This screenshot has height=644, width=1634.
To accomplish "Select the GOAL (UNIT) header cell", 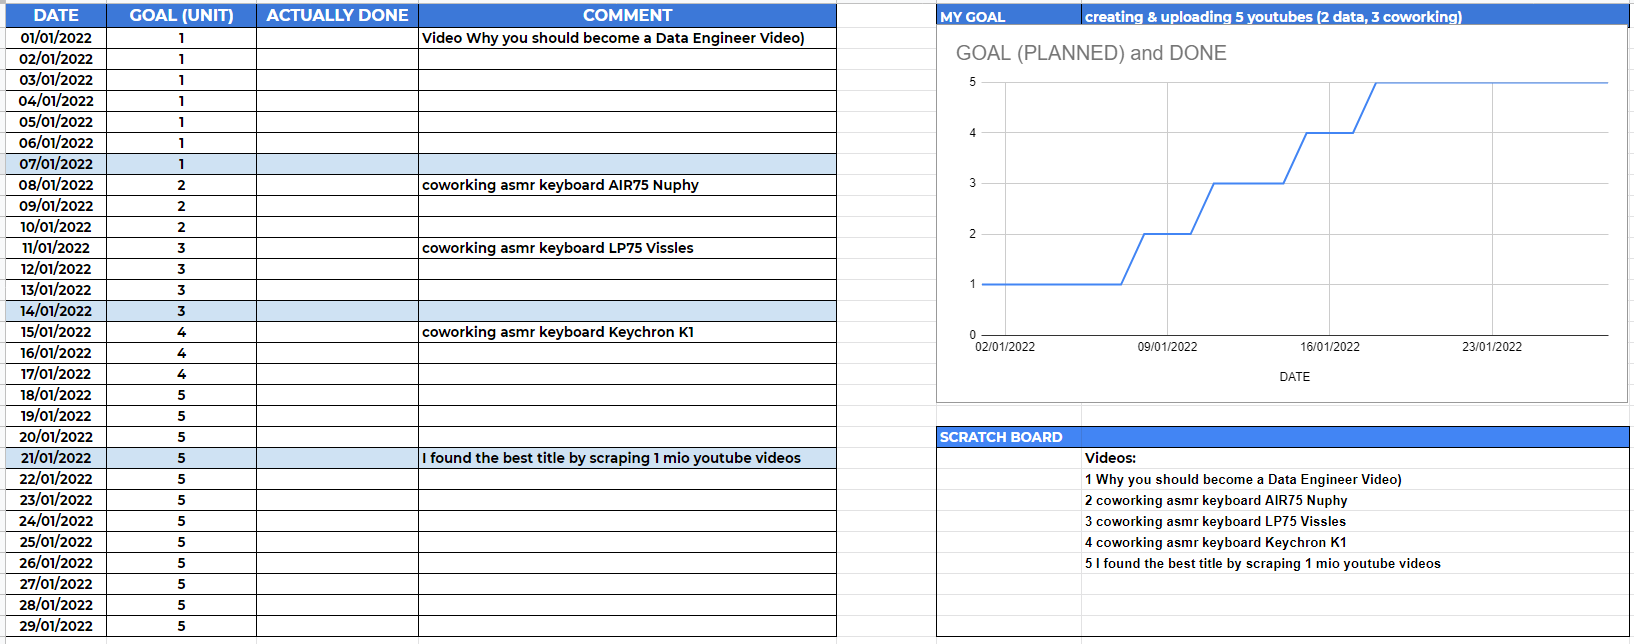I will coord(181,15).
